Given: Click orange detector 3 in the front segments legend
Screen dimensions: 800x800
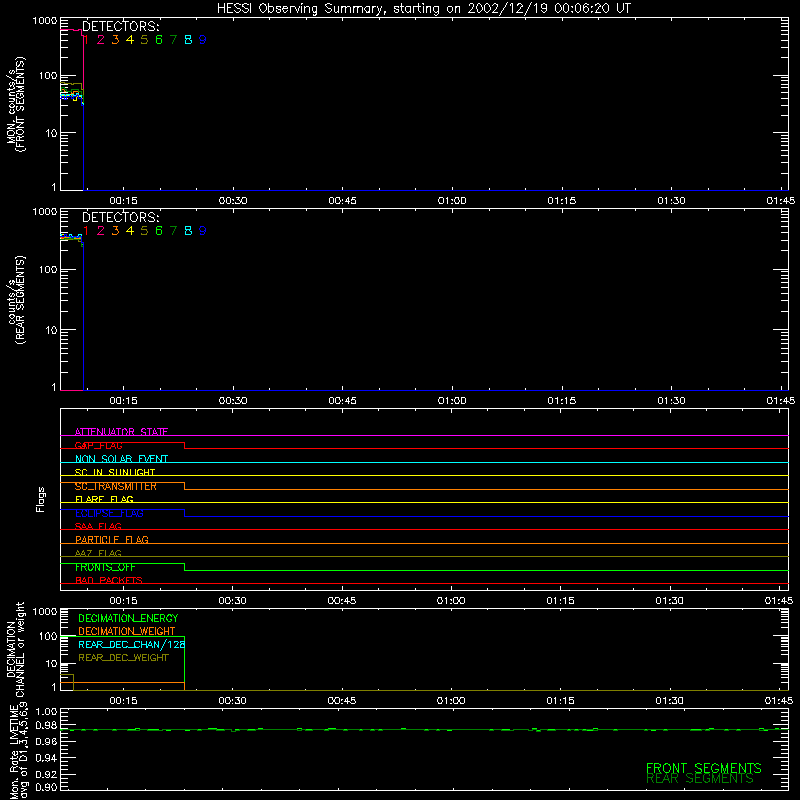Looking at the screenshot, I should click(115, 40).
